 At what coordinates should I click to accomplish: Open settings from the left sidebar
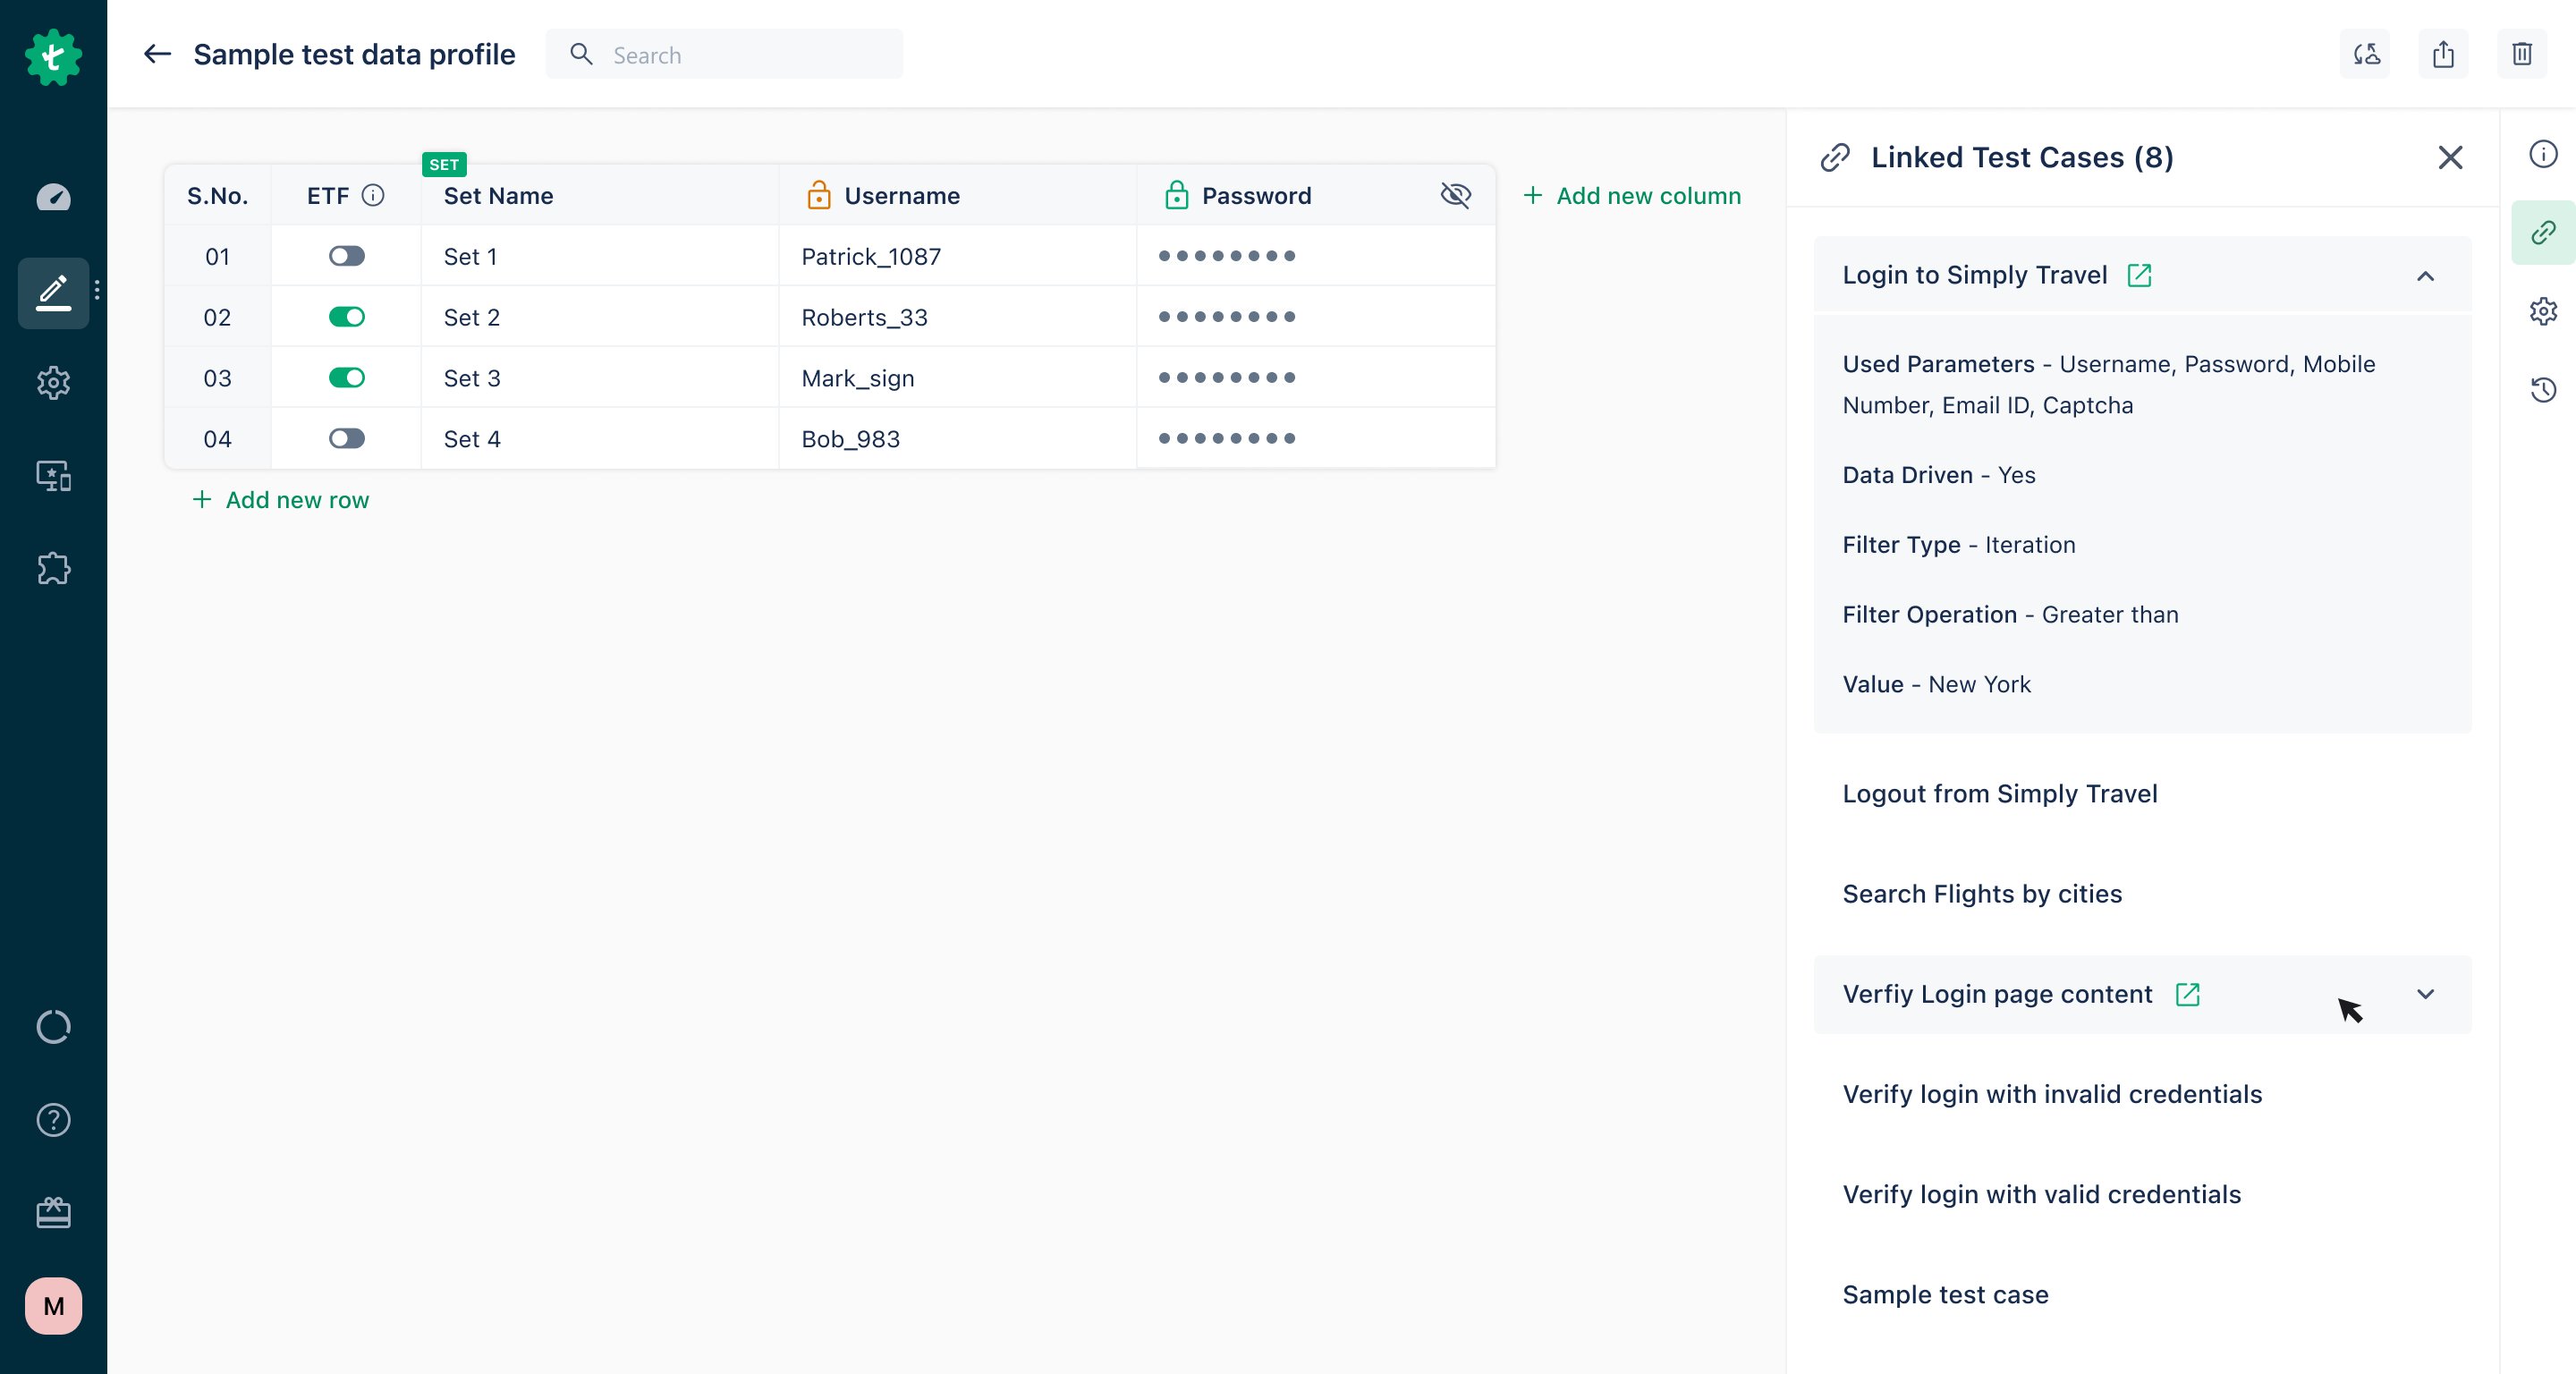(53, 382)
